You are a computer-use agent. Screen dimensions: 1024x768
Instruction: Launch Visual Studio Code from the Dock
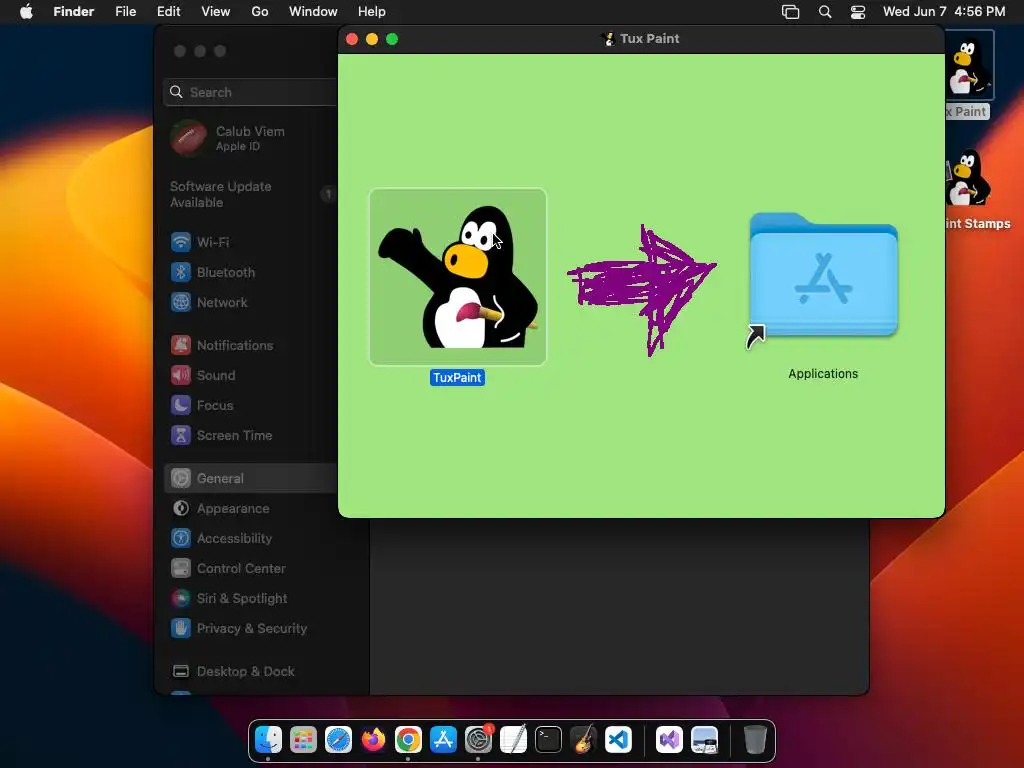click(x=618, y=740)
